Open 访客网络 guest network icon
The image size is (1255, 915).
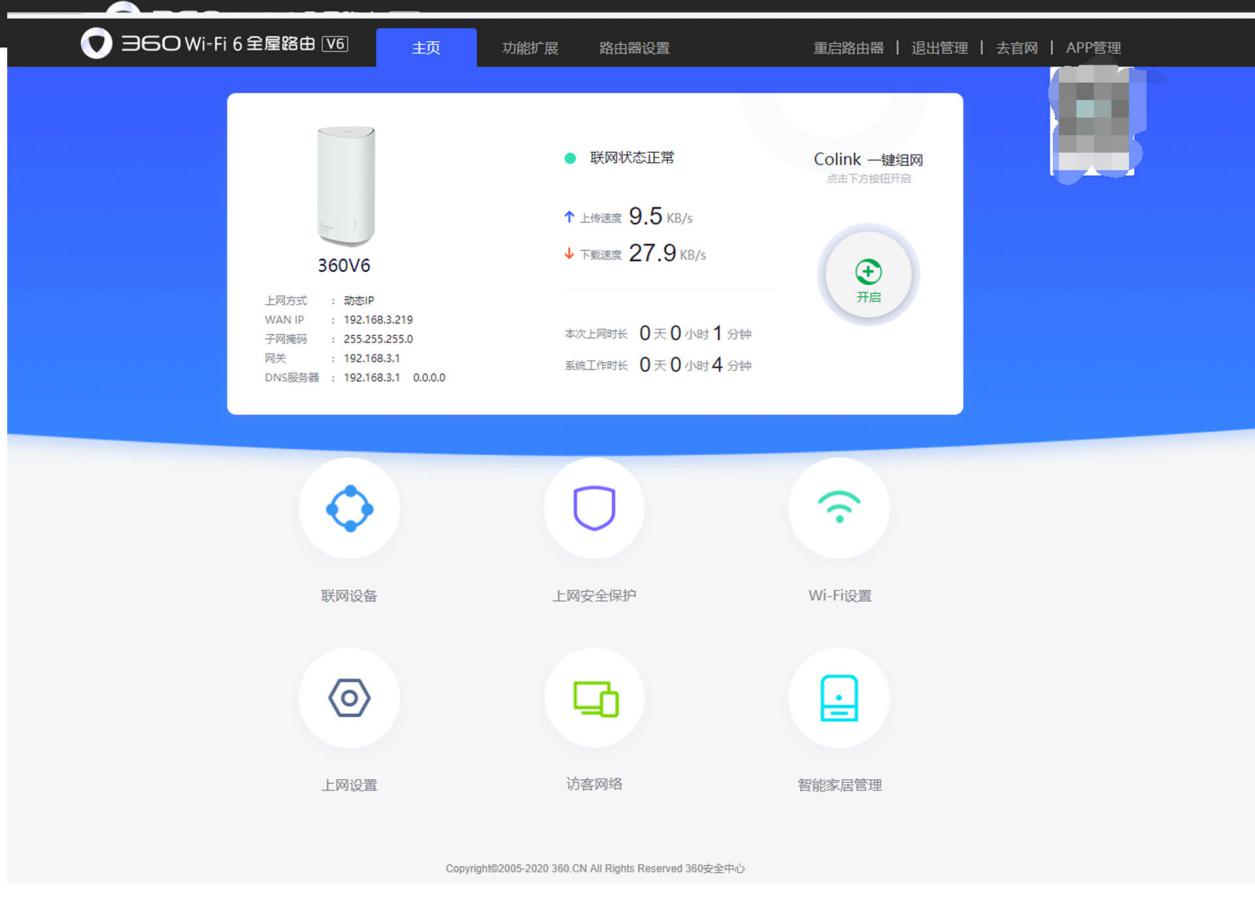point(594,697)
